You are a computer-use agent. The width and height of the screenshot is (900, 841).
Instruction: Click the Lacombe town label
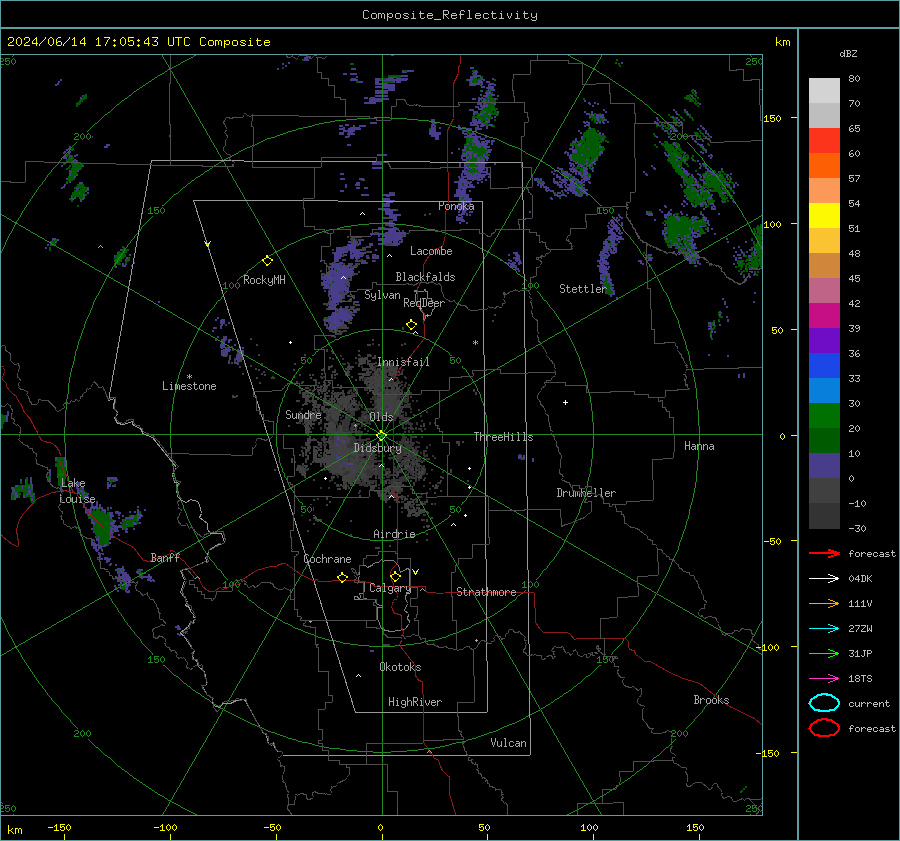tap(431, 251)
